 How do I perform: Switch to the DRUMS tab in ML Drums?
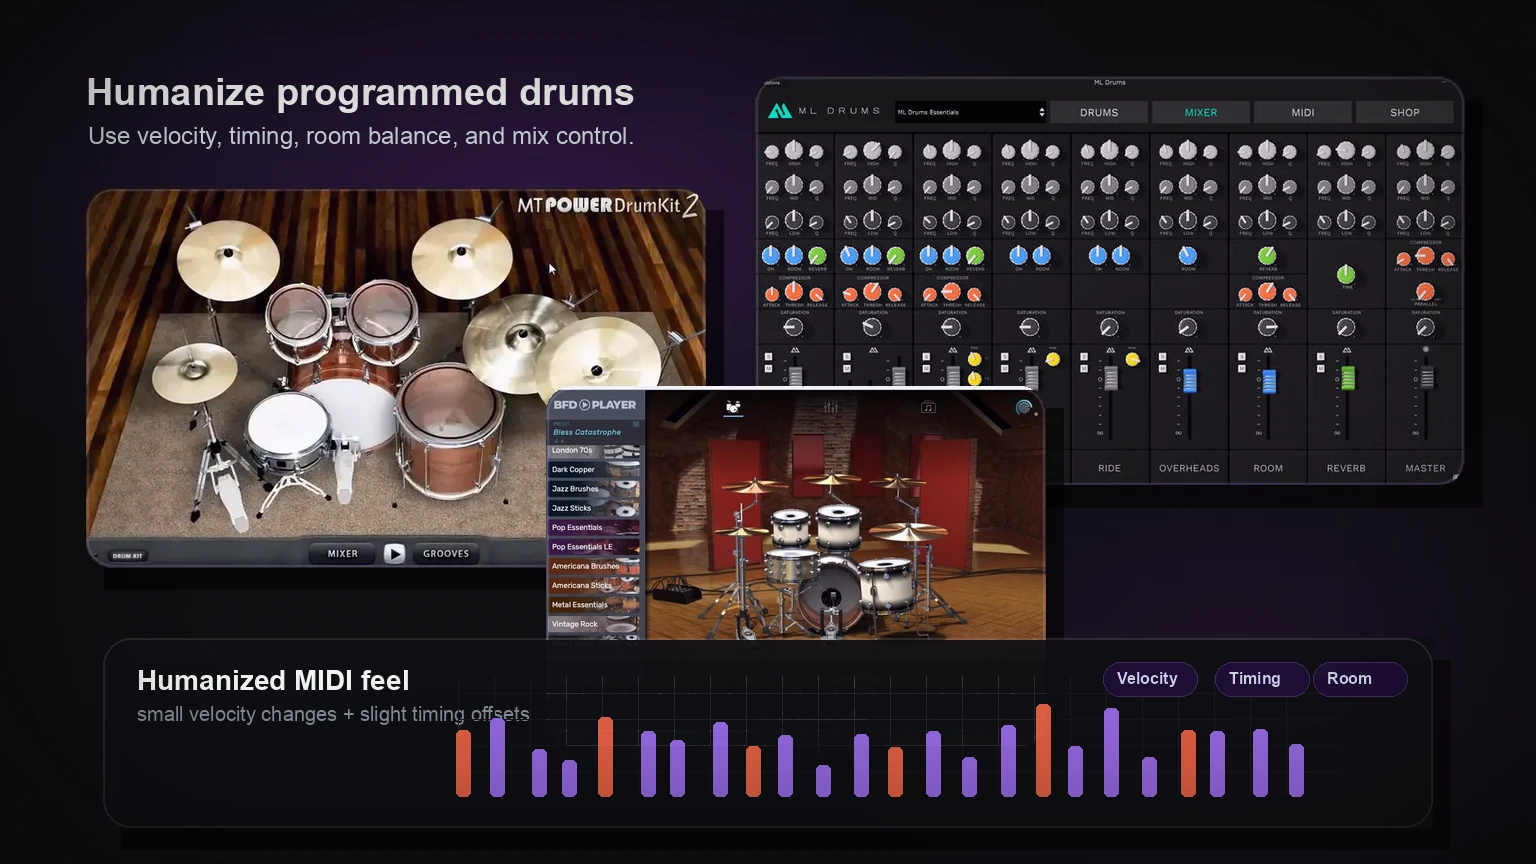pyautogui.click(x=1099, y=112)
